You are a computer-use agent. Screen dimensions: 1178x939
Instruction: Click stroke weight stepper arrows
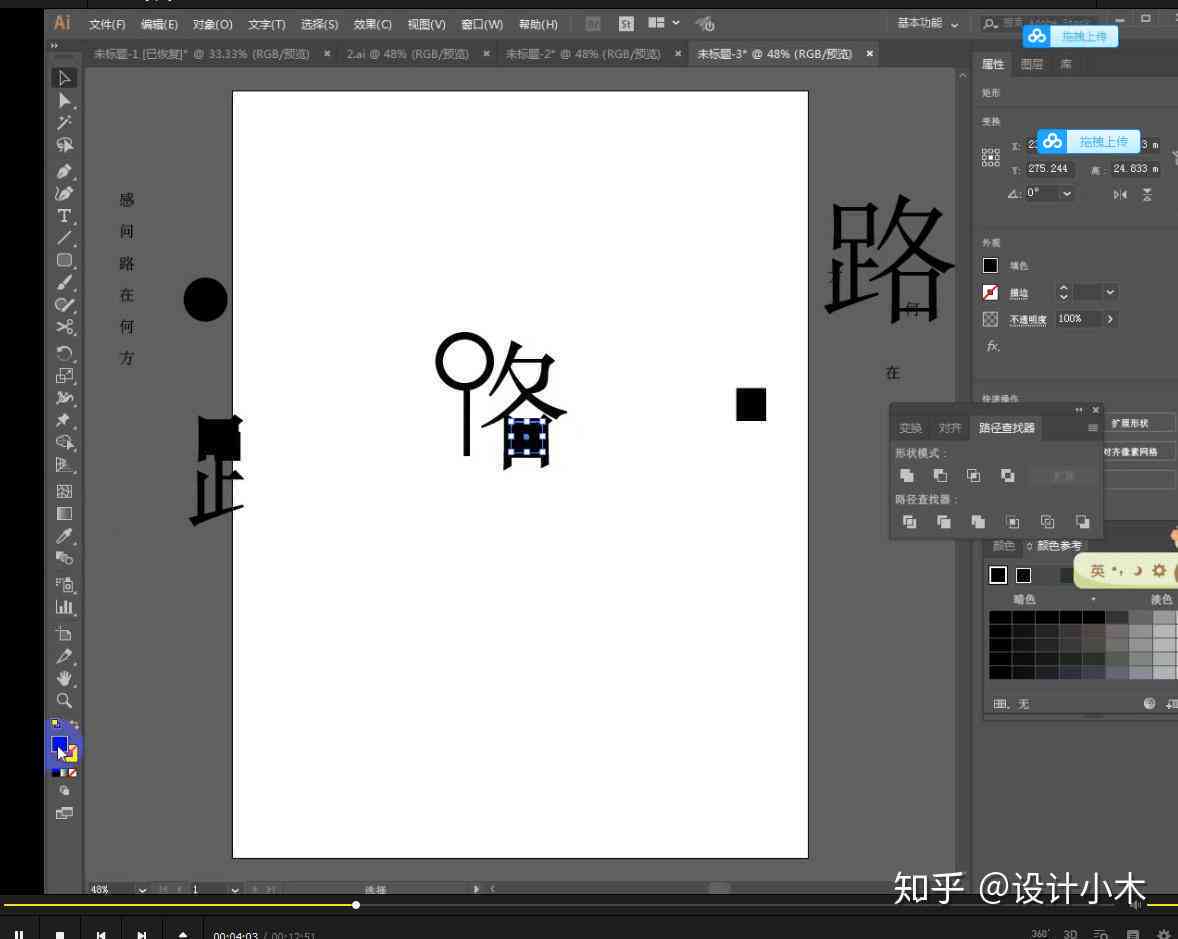pyautogui.click(x=1063, y=292)
